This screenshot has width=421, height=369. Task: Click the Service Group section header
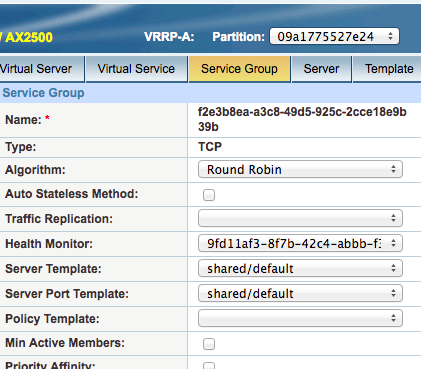click(43, 93)
